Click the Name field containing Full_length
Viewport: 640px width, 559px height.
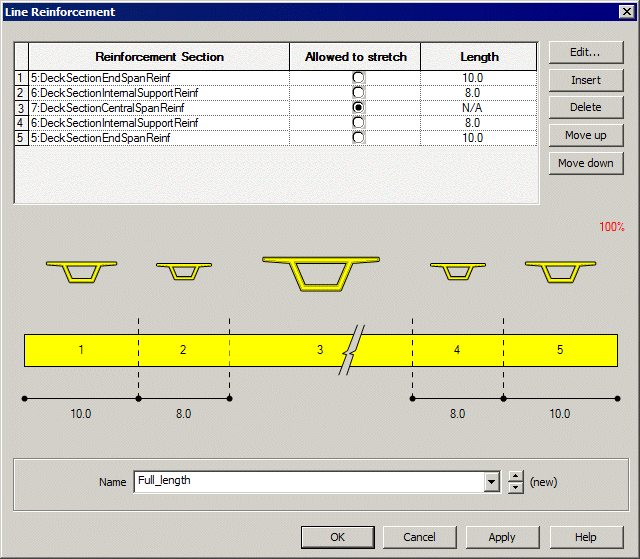point(309,482)
